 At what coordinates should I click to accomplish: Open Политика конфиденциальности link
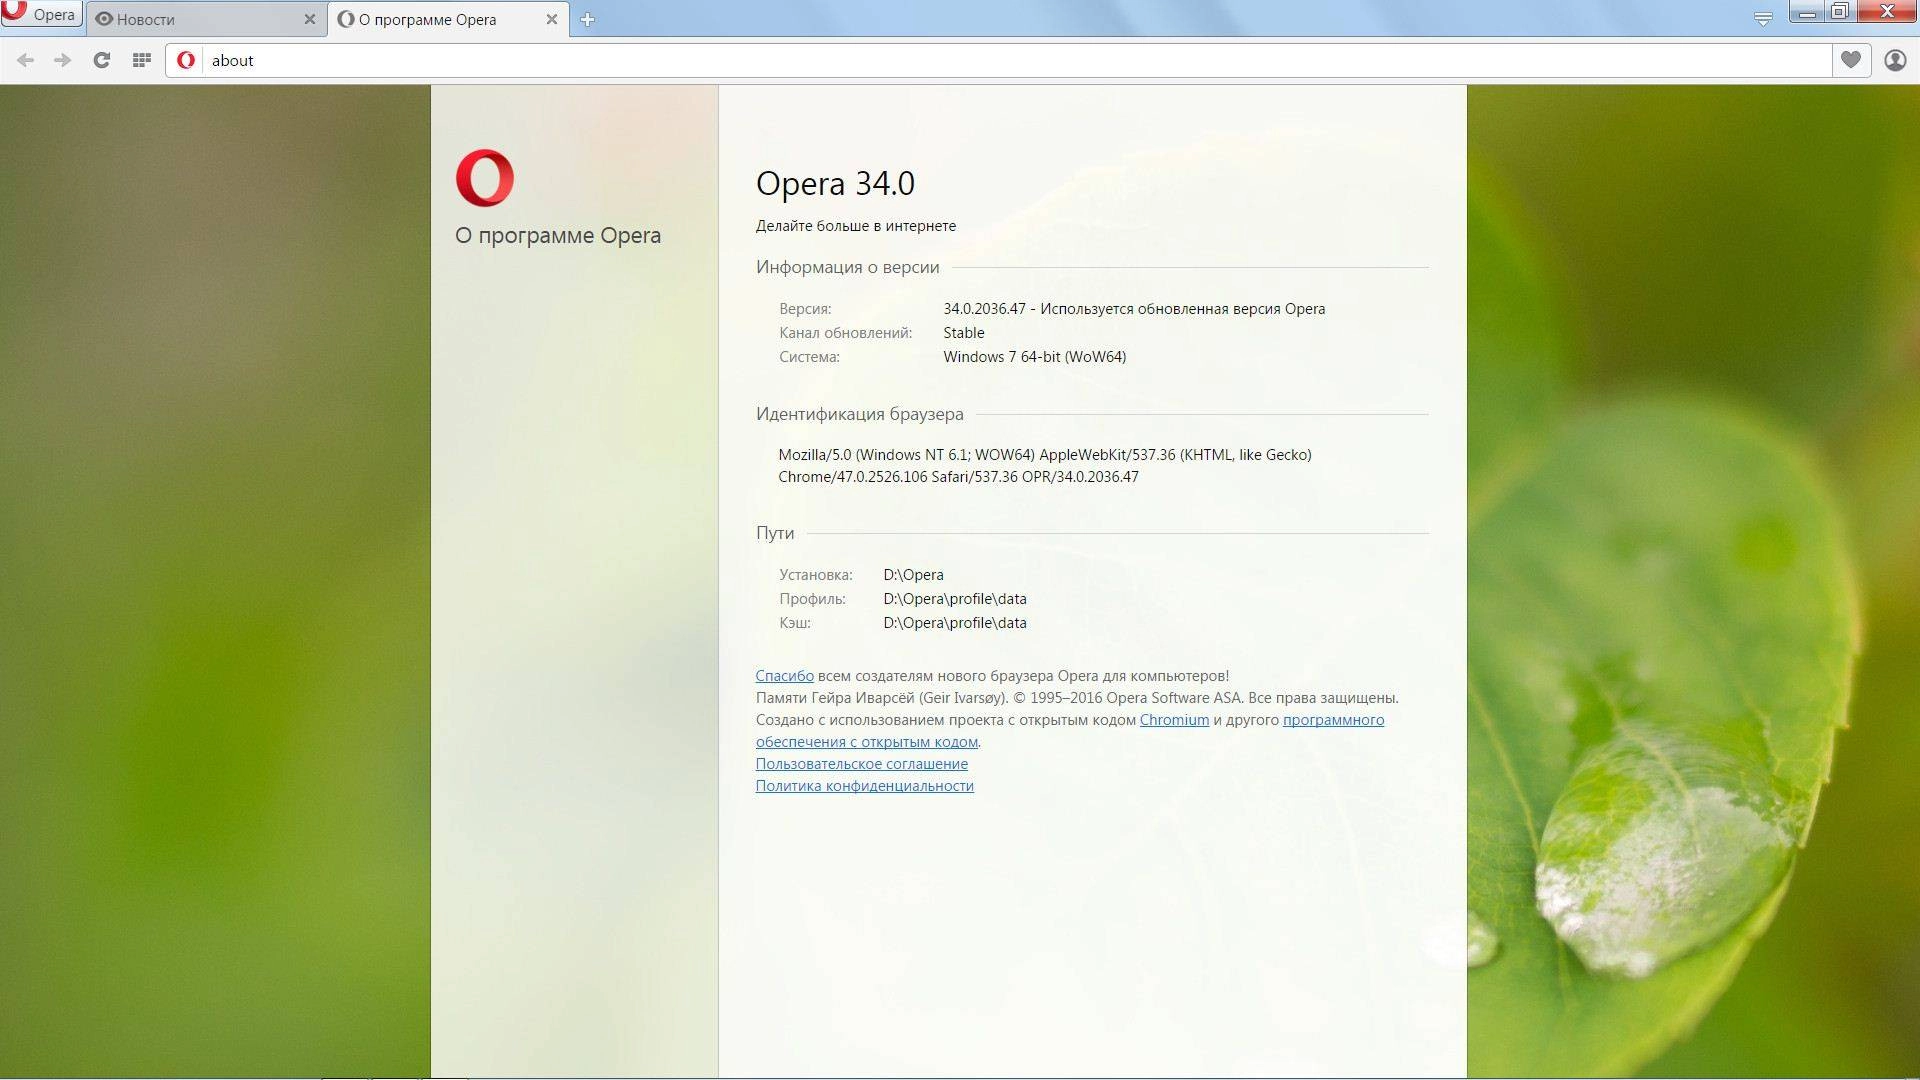tap(864, 786)
